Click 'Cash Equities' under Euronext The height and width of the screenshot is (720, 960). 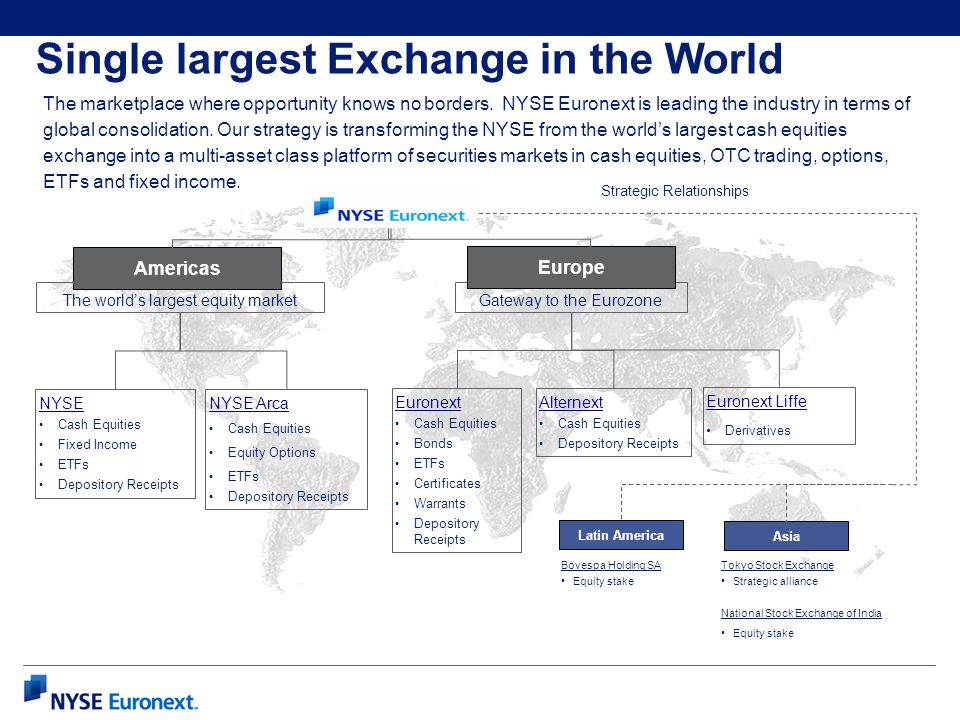(x=455, y=423)
